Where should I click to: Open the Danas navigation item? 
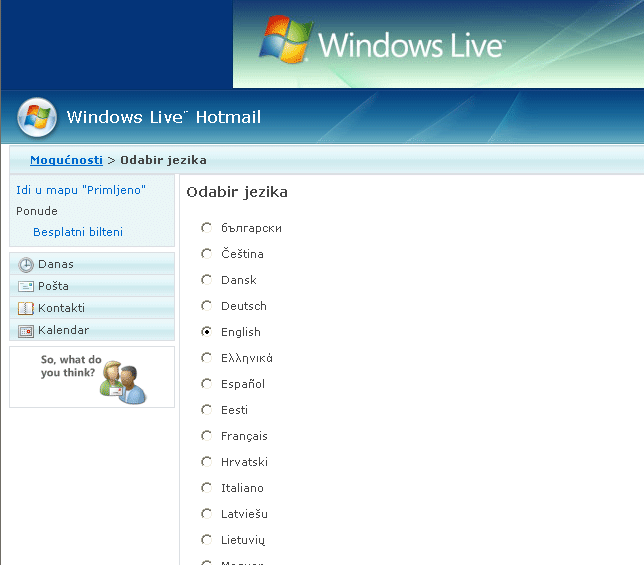[x=92, y=264]
